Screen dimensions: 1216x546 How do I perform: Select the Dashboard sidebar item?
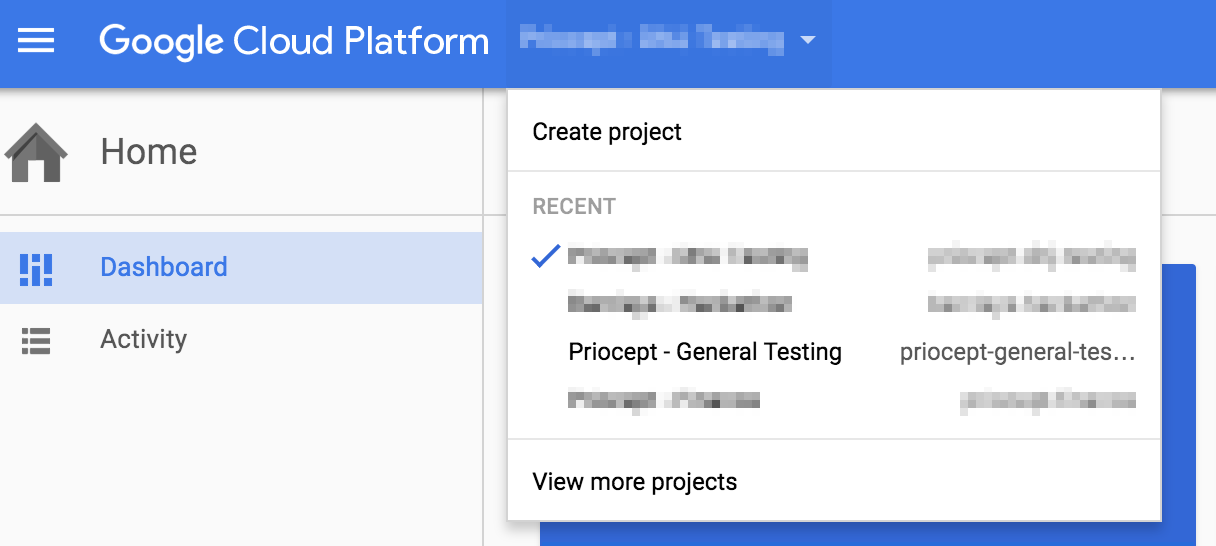click(x=241, y=268)
